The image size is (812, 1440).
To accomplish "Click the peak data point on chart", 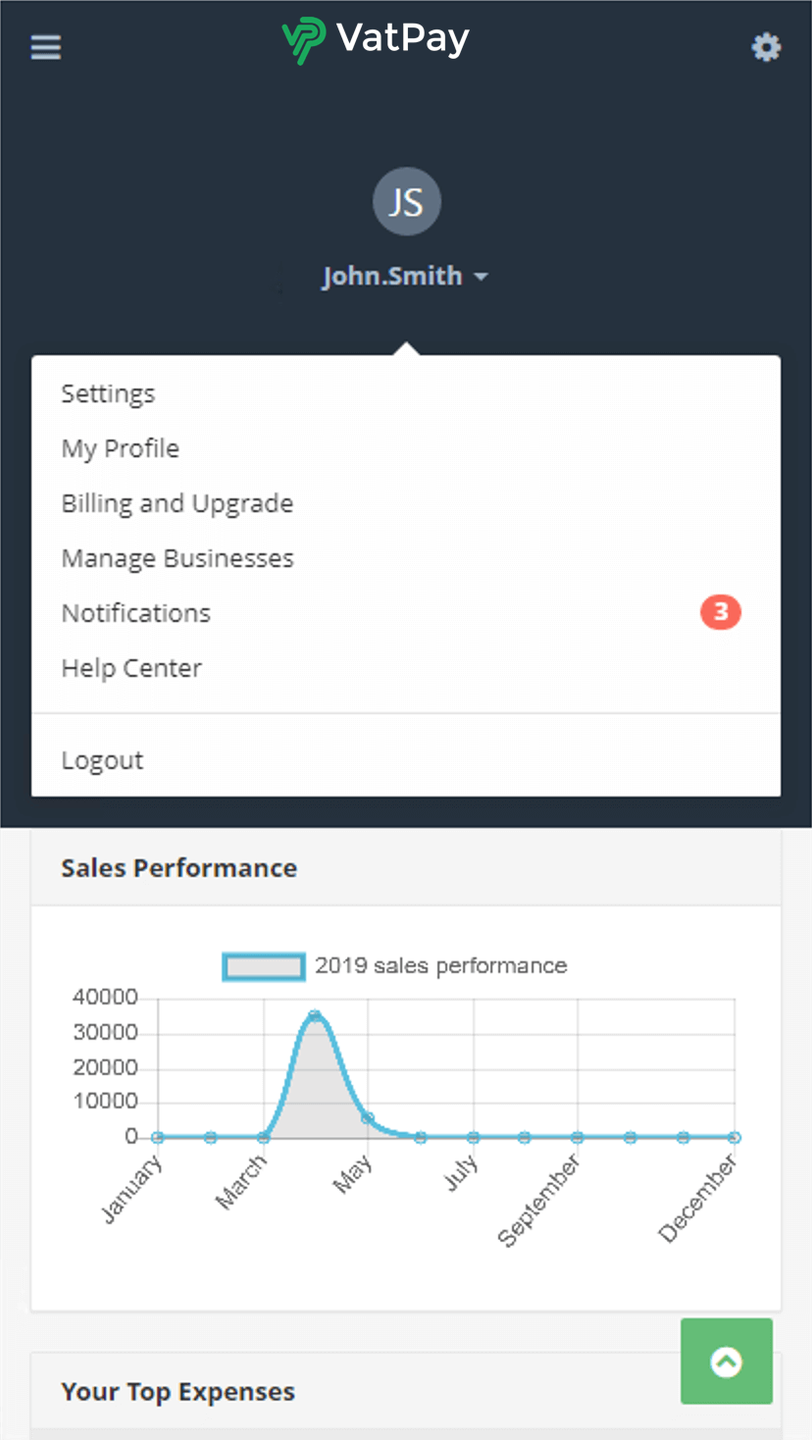I will pos(315,1016).
